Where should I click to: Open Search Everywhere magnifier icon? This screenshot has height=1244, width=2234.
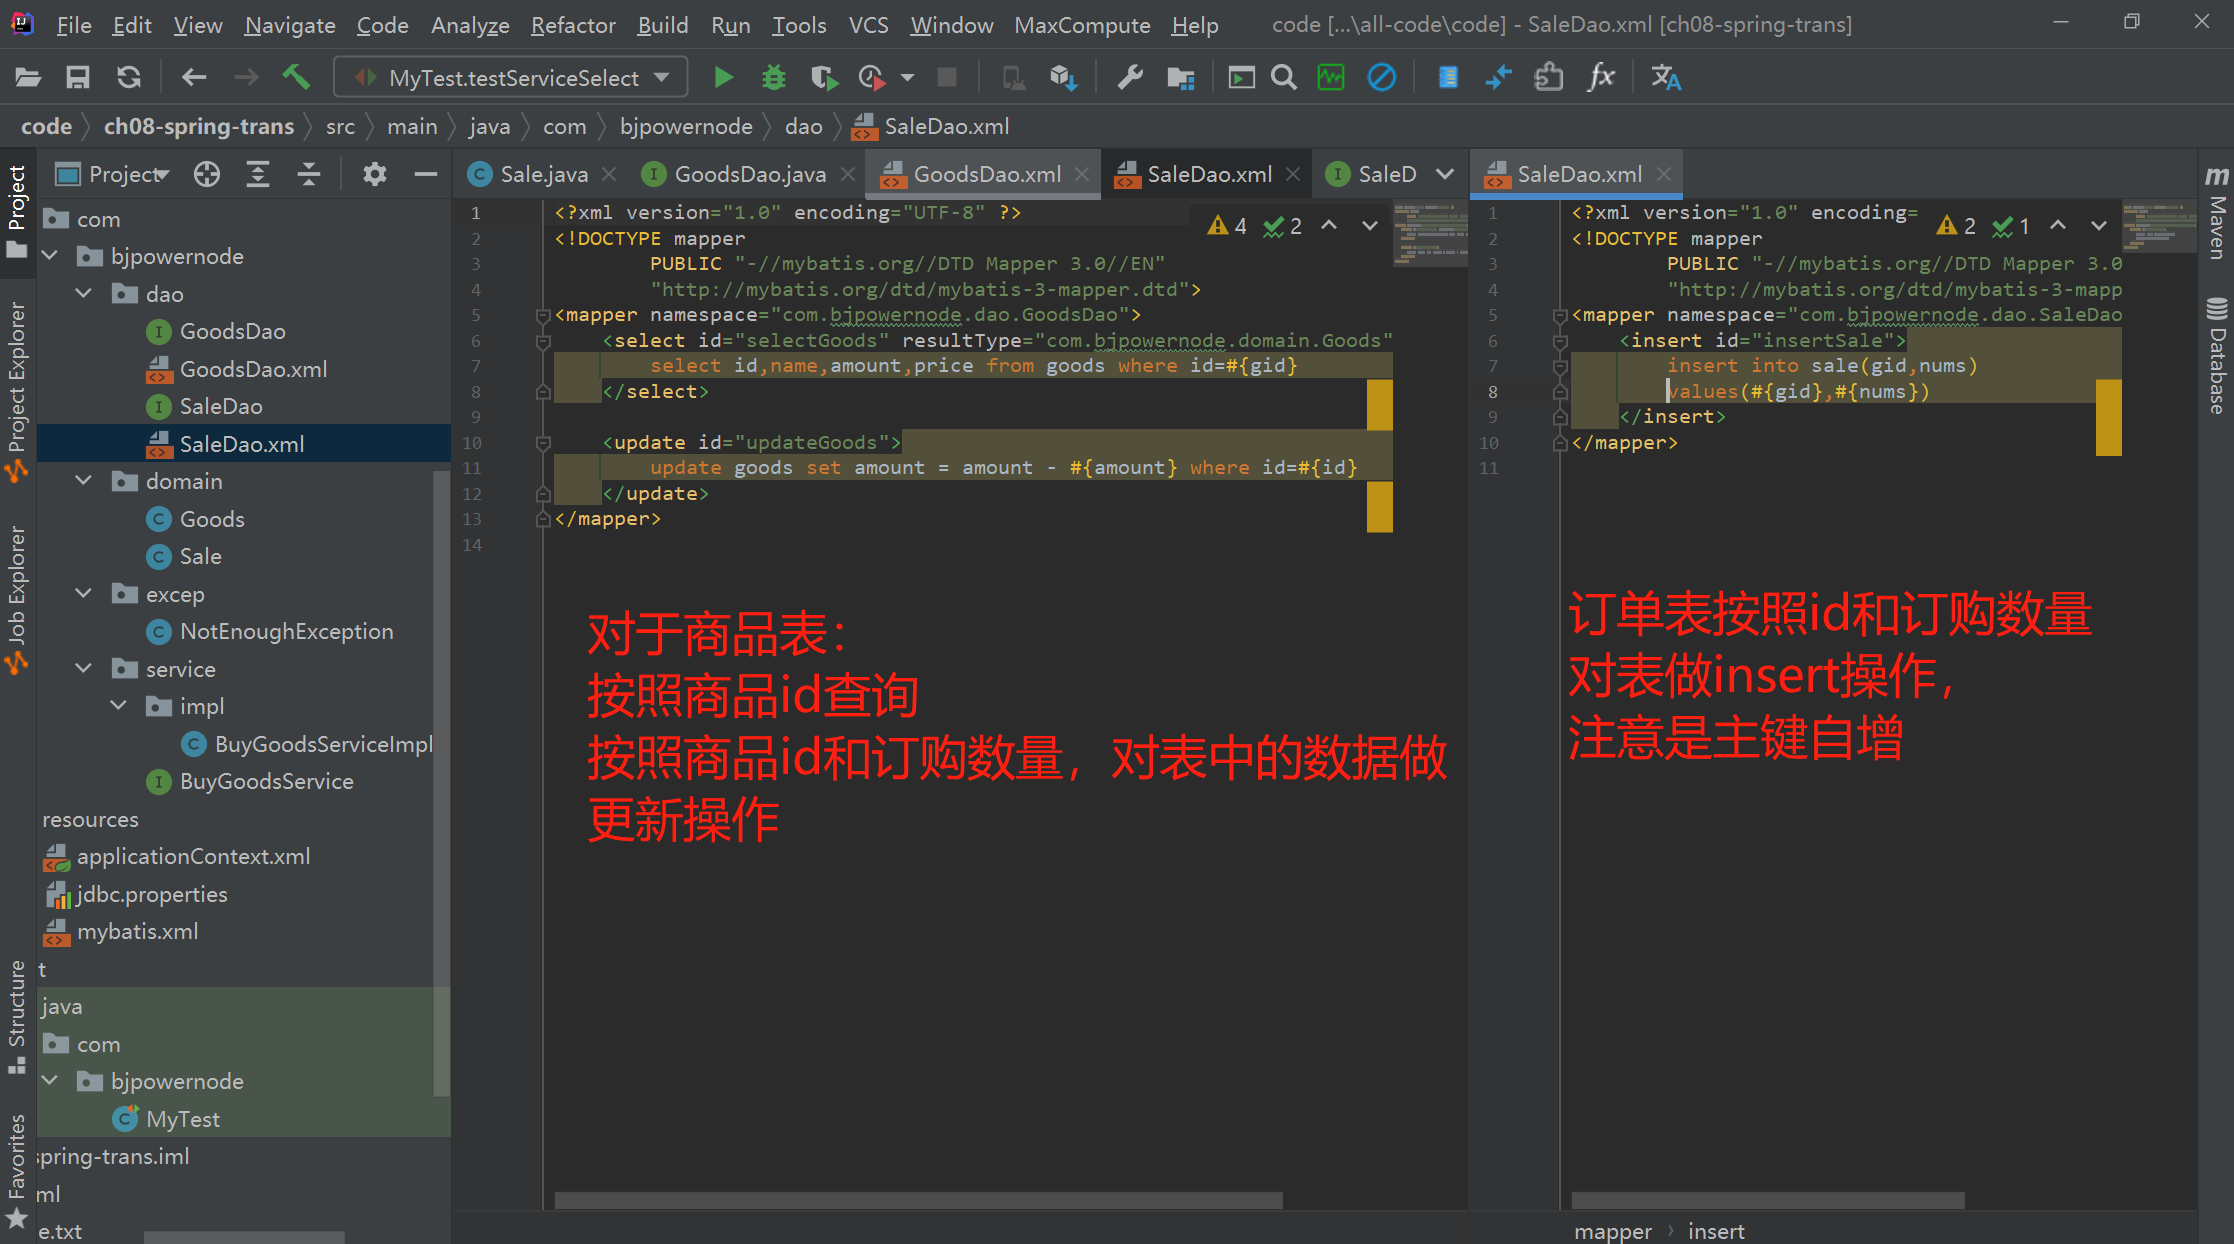(x=1284, y=77)
